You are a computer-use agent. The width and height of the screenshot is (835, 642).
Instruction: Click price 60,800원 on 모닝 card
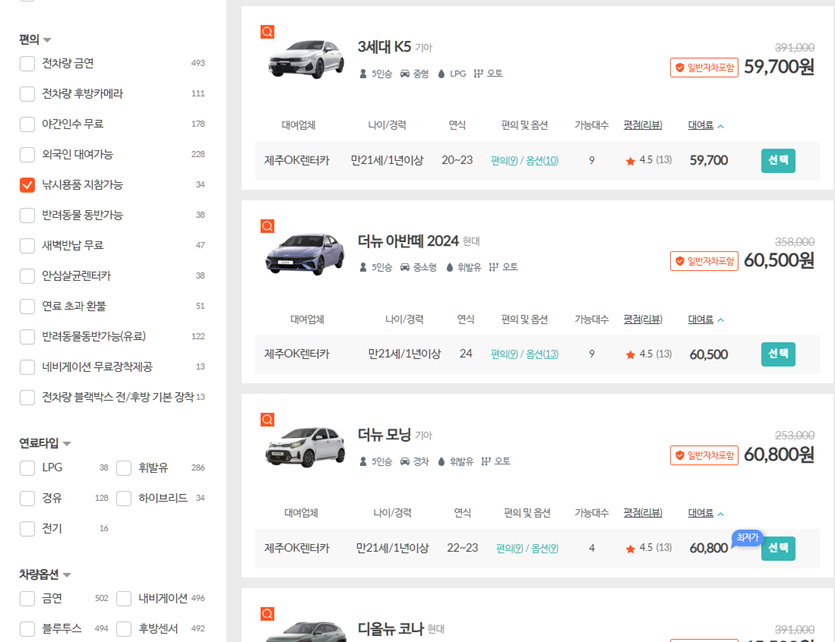coord(779,455)
